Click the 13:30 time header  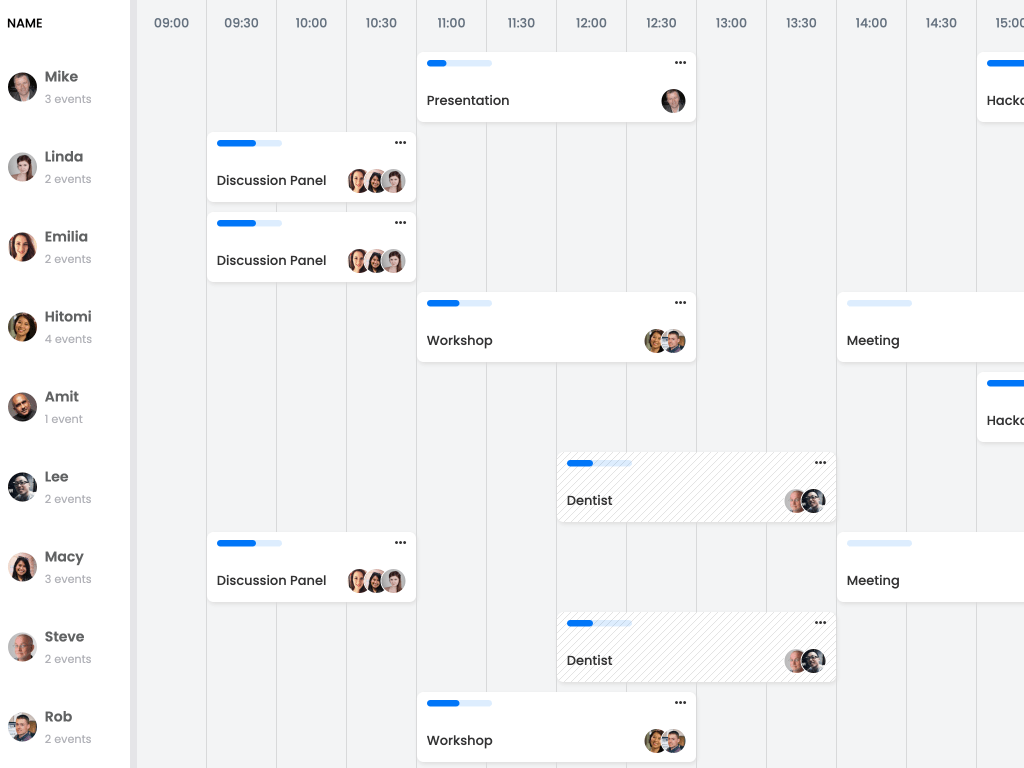pos(801,23)
